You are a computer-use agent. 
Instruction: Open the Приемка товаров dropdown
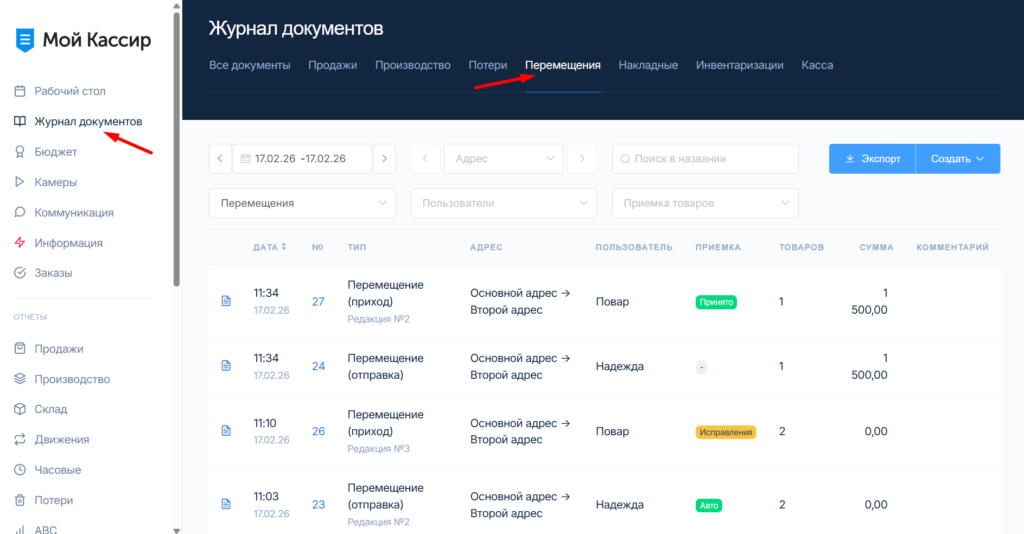tap(705, 203)
